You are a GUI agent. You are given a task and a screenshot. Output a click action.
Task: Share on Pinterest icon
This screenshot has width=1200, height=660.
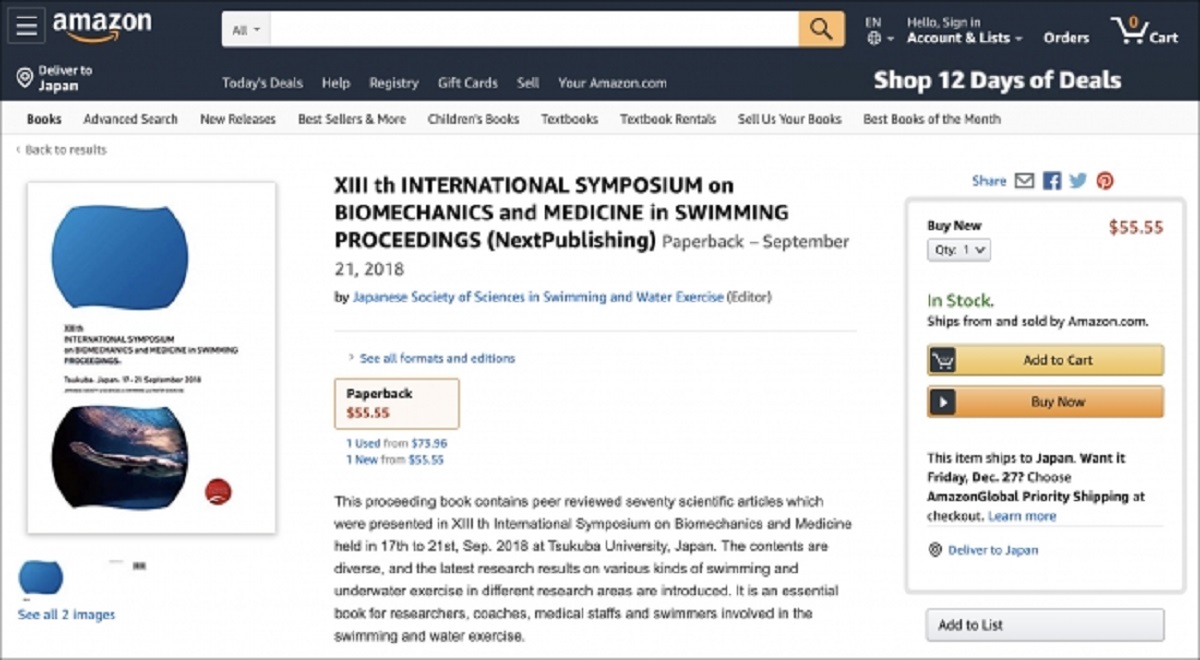tap(1105, 181)
